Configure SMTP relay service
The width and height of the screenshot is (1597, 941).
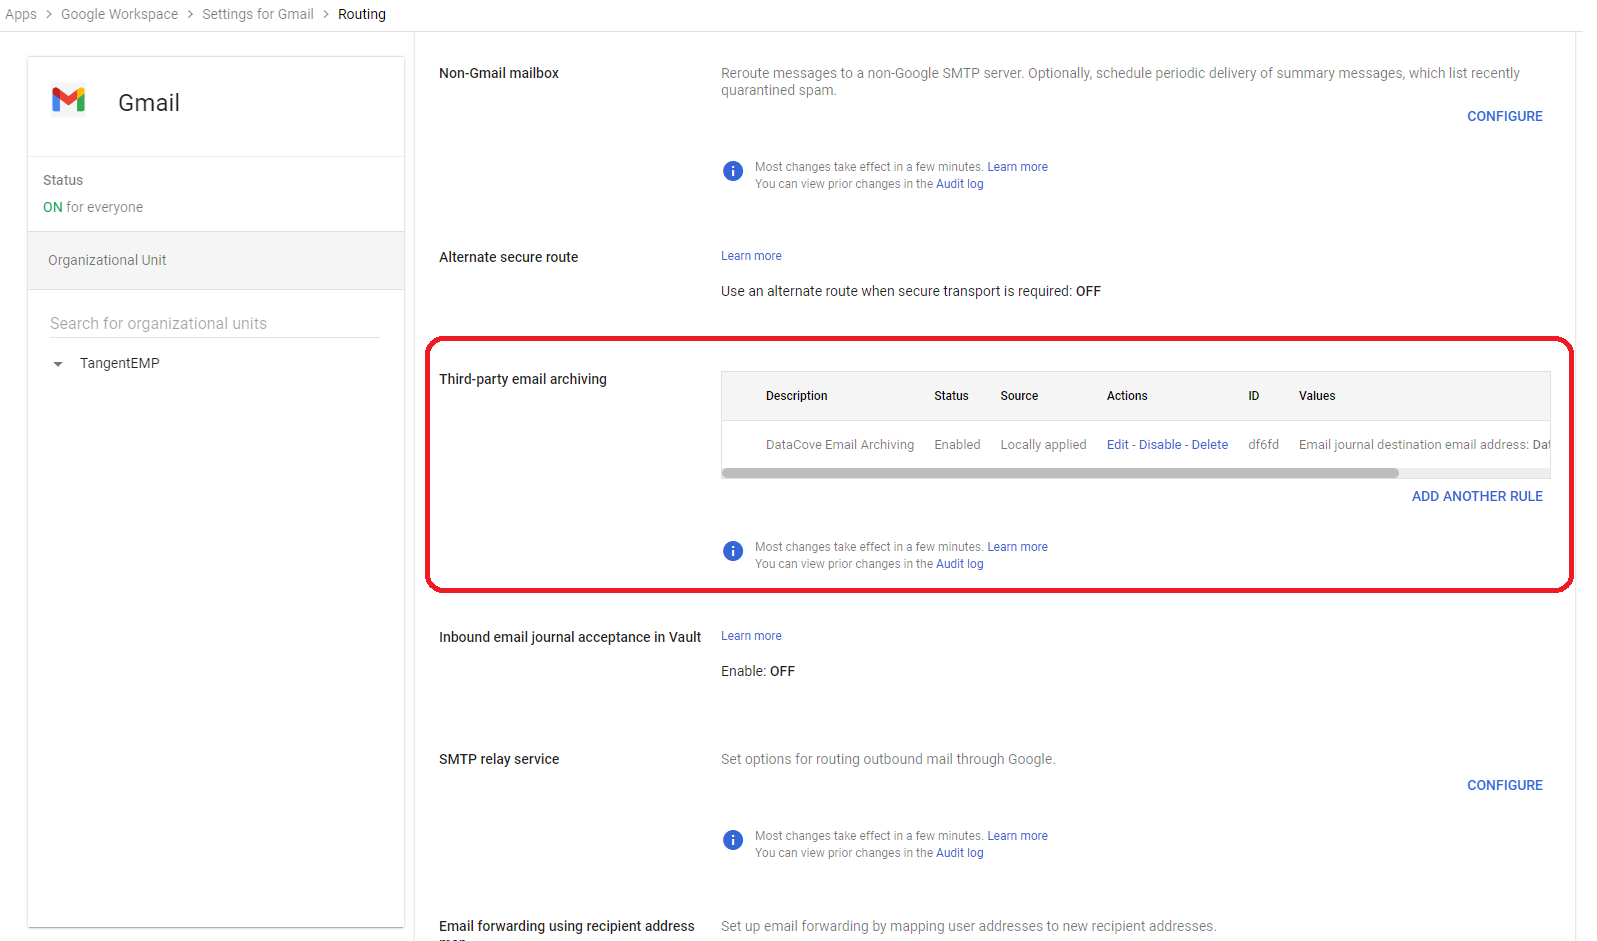coord(1504,785)
